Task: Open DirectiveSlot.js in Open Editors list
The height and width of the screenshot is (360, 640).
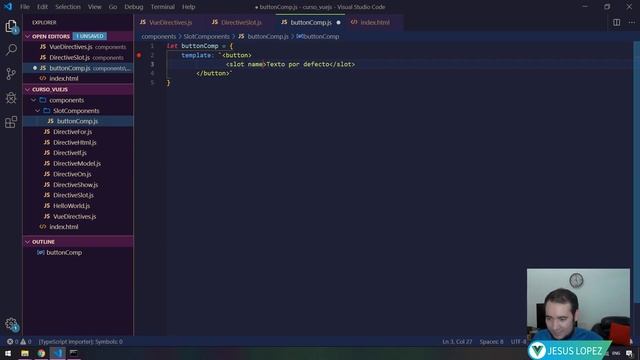Action: pos(78,58)
